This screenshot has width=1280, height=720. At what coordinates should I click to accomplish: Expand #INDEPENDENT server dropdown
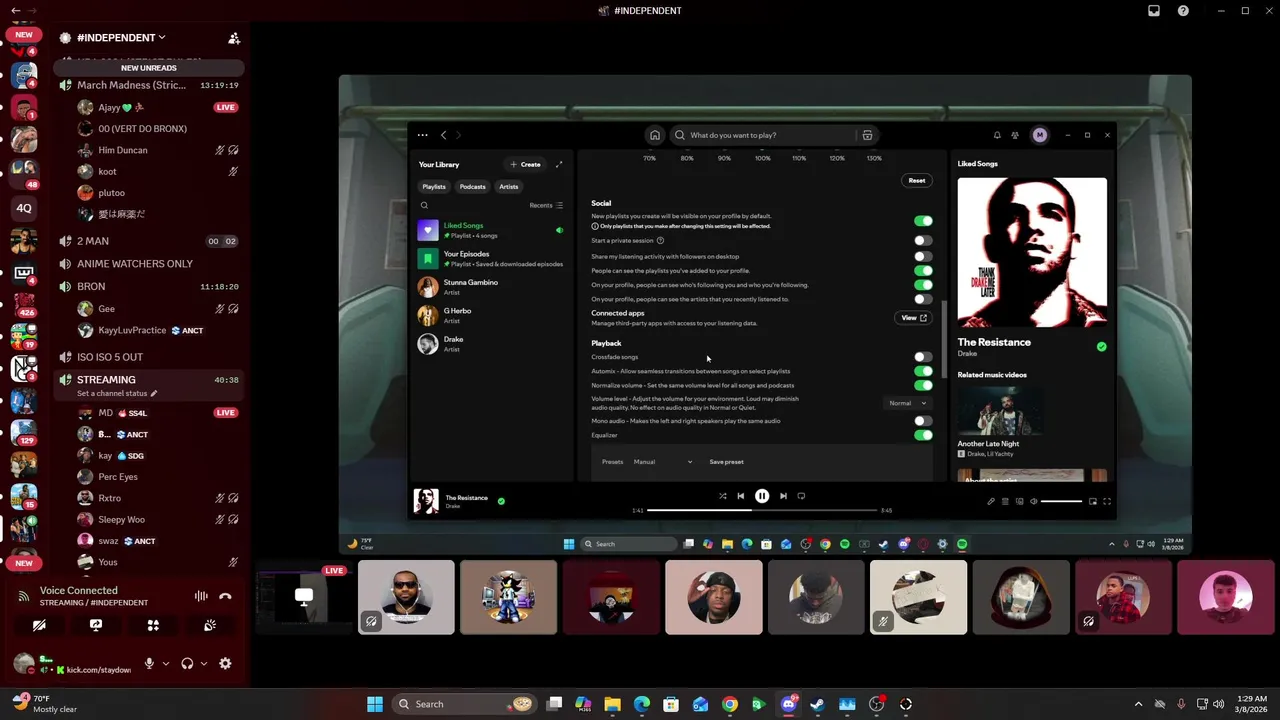pyautogui.click(x=121, y=38)
